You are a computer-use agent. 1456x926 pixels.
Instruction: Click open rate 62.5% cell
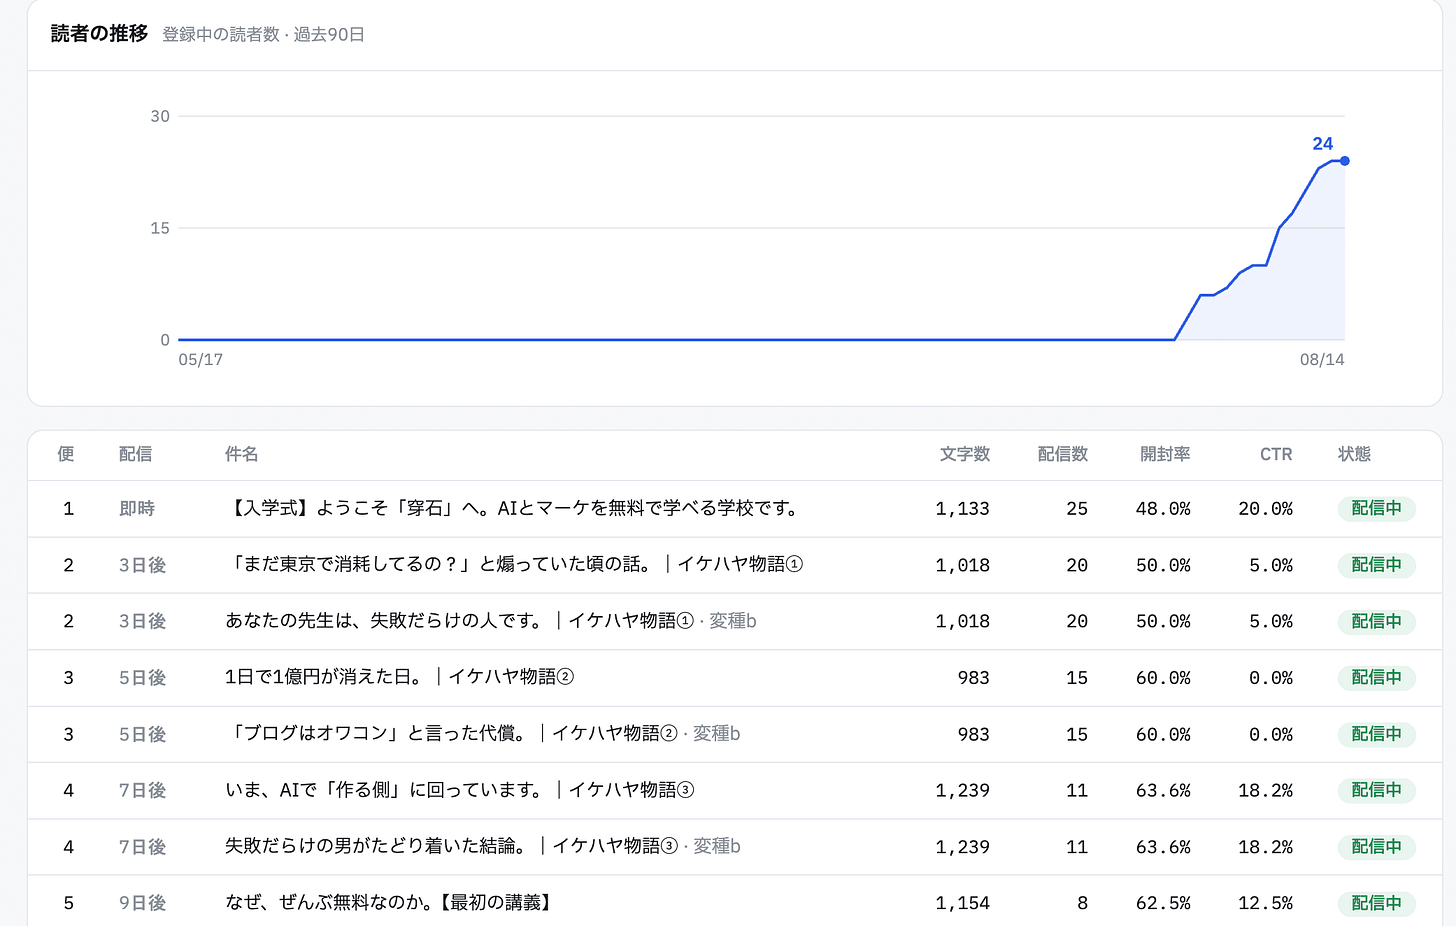pos(1163,903)
